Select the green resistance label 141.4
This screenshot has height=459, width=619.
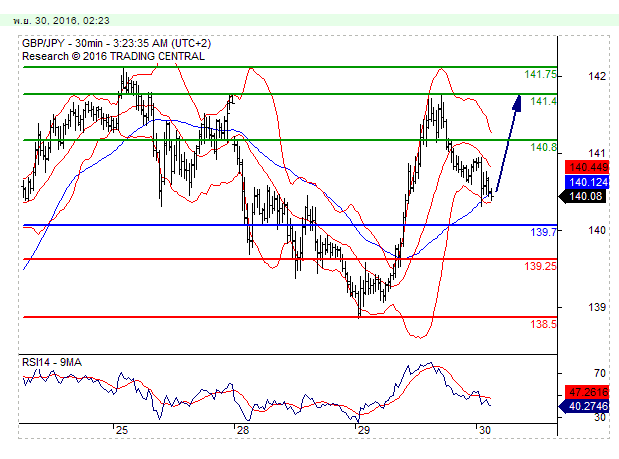[x=544, y=101]
